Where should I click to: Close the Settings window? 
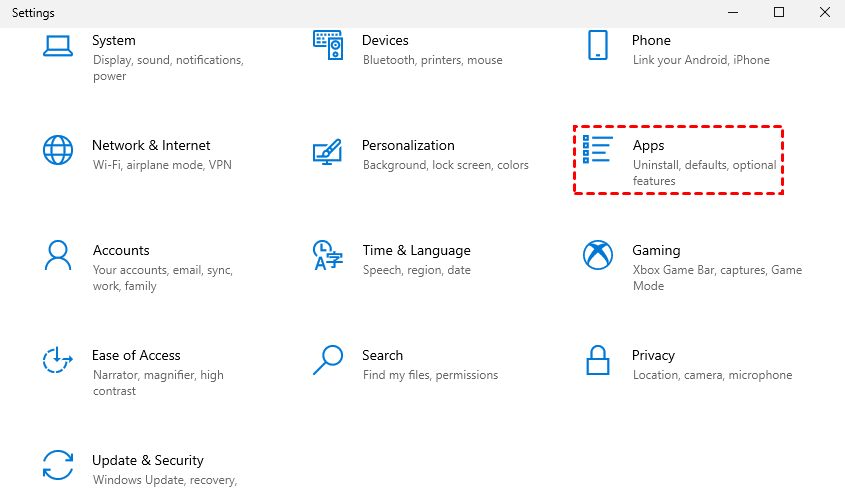824,13
